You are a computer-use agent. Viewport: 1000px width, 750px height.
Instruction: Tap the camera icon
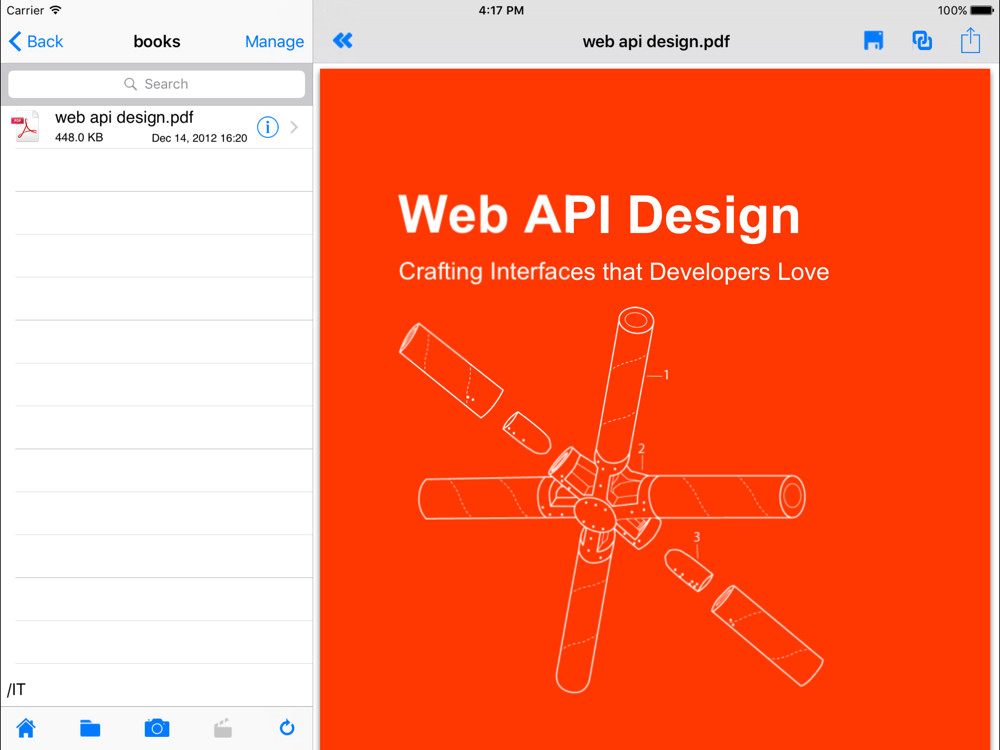click(x=157, y=728)
